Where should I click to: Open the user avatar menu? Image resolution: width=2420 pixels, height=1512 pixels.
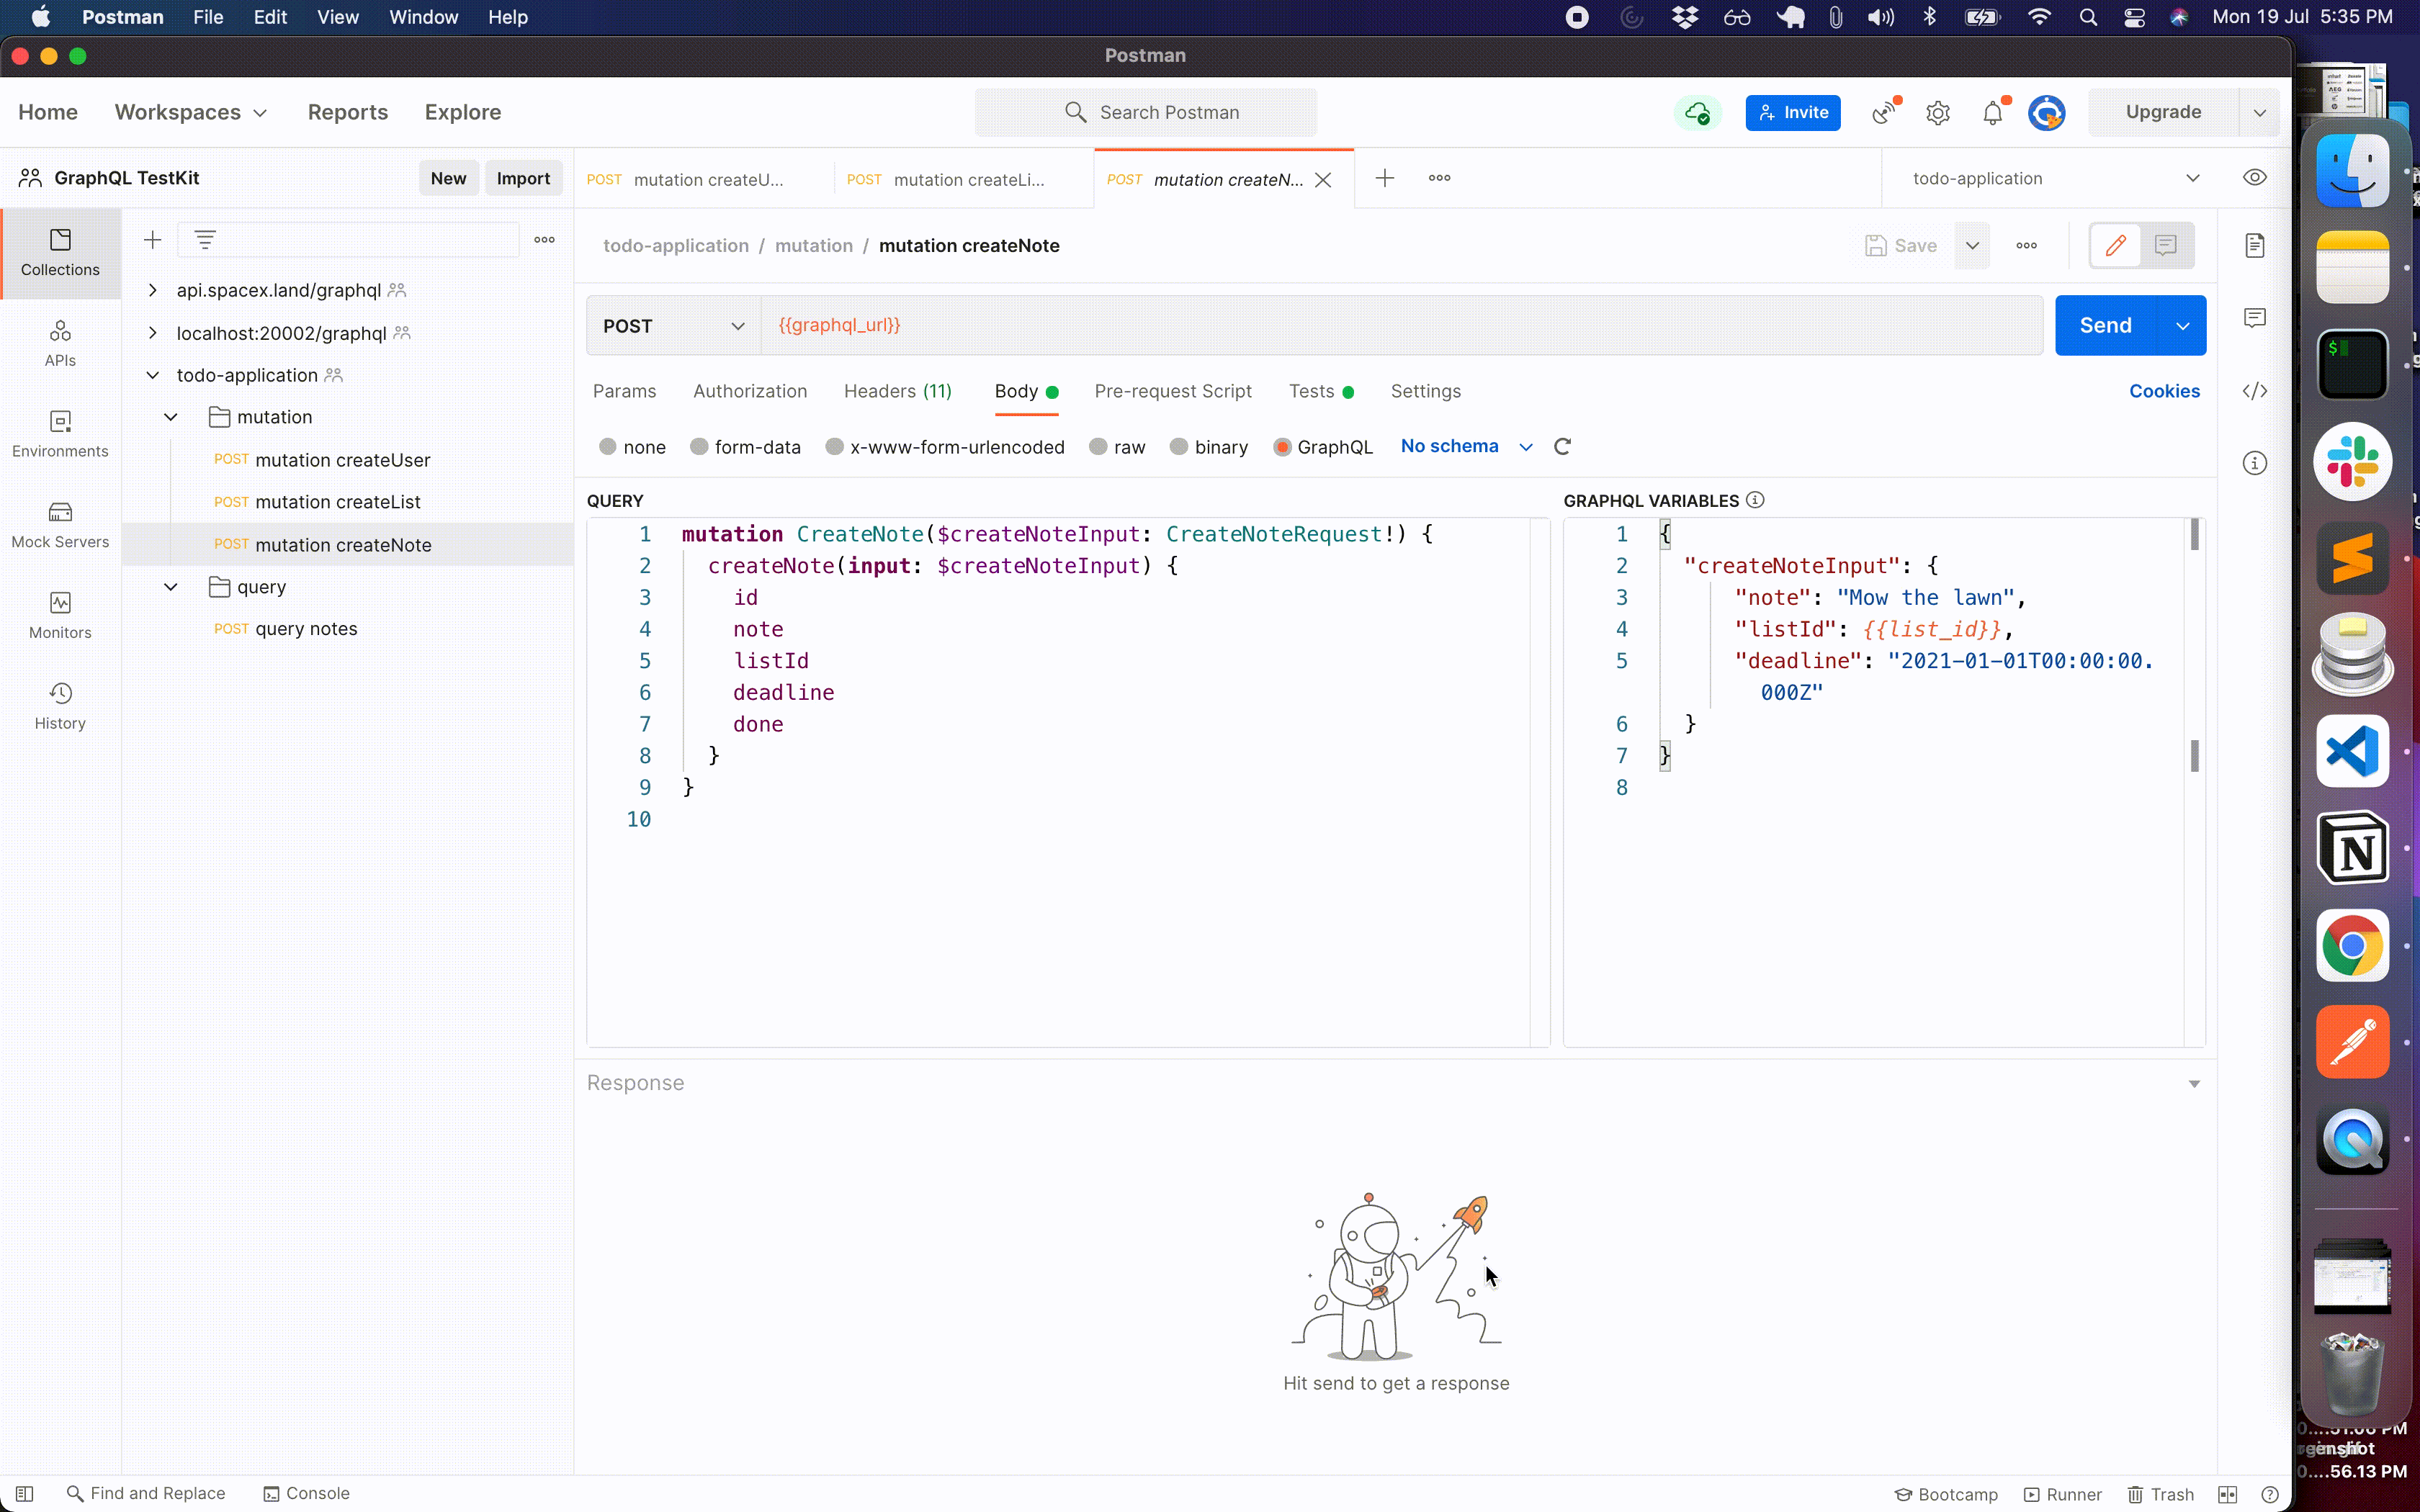[2046, 113]
